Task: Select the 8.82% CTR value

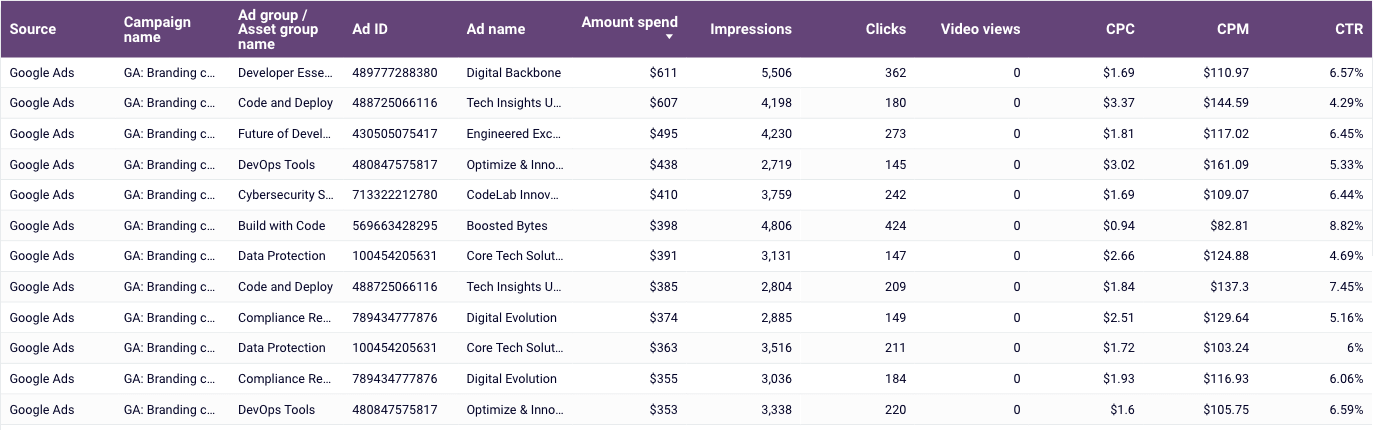Action: pyautogui.click(x=1345, y=226)
